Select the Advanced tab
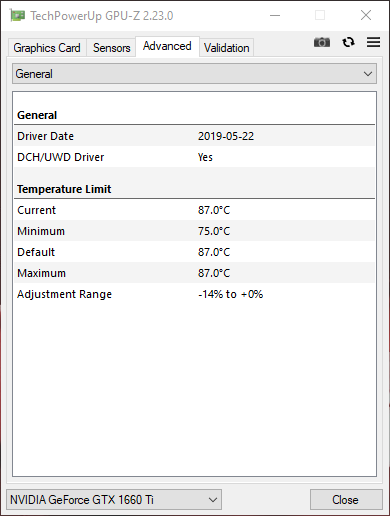Viewport: 390px width, 516px height. pos(167,46)
